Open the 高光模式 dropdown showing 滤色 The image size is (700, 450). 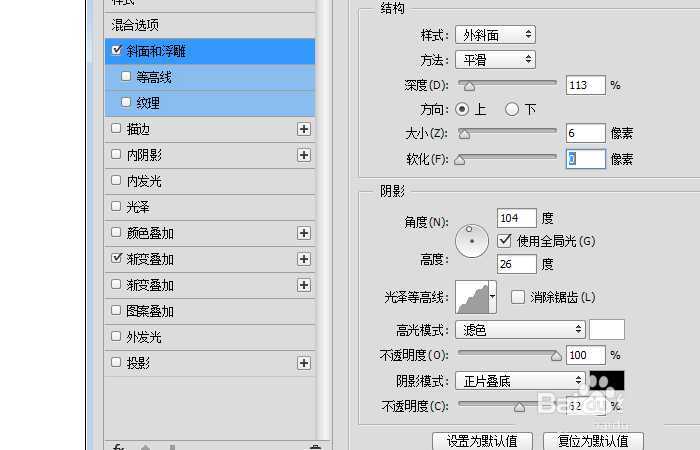click(x=519, y=329)
